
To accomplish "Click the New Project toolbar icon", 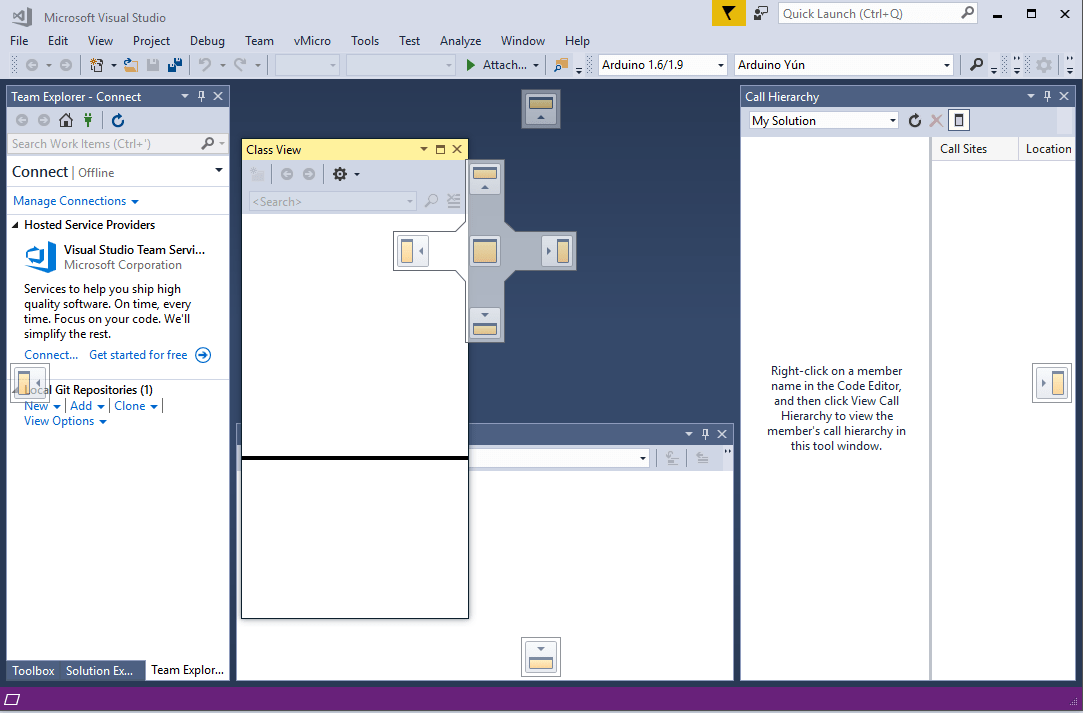I will click(x=96, y=65).
